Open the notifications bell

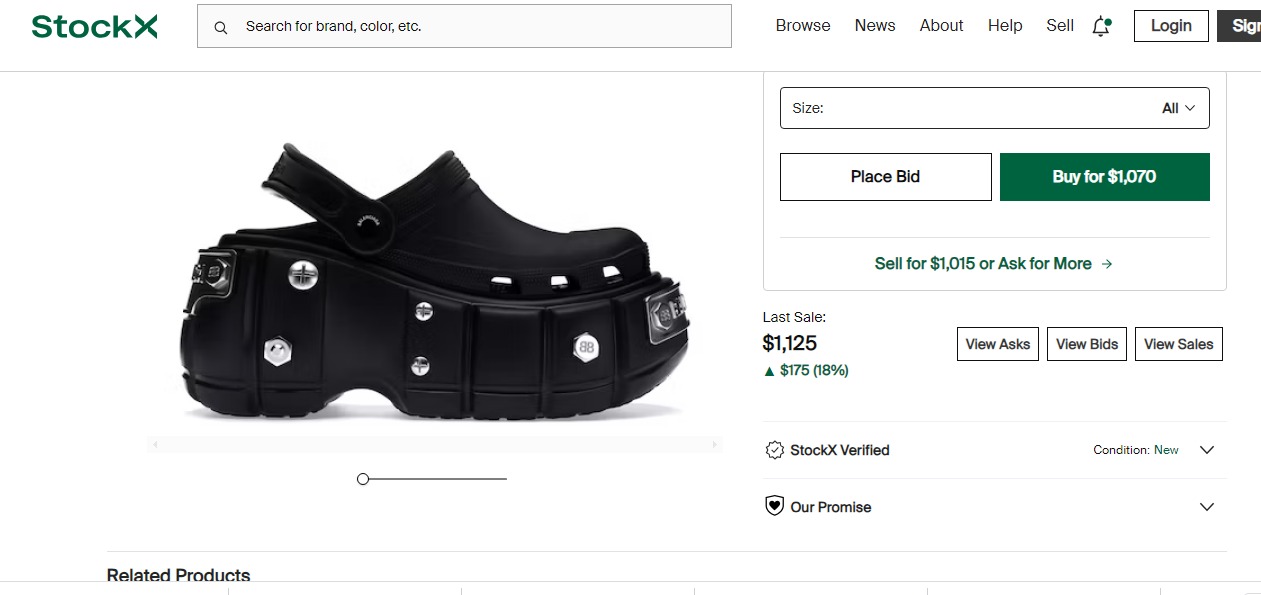(1101, 27)
